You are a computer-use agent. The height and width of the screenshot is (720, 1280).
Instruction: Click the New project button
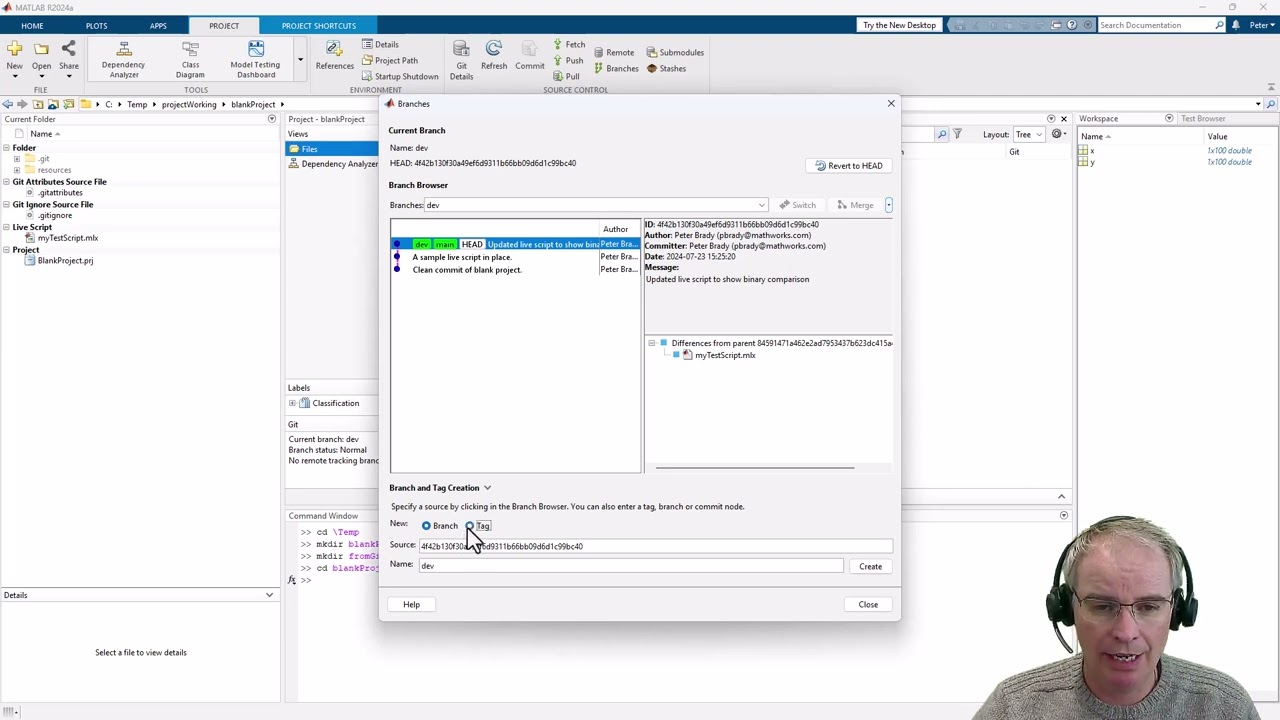coord(14,55)
